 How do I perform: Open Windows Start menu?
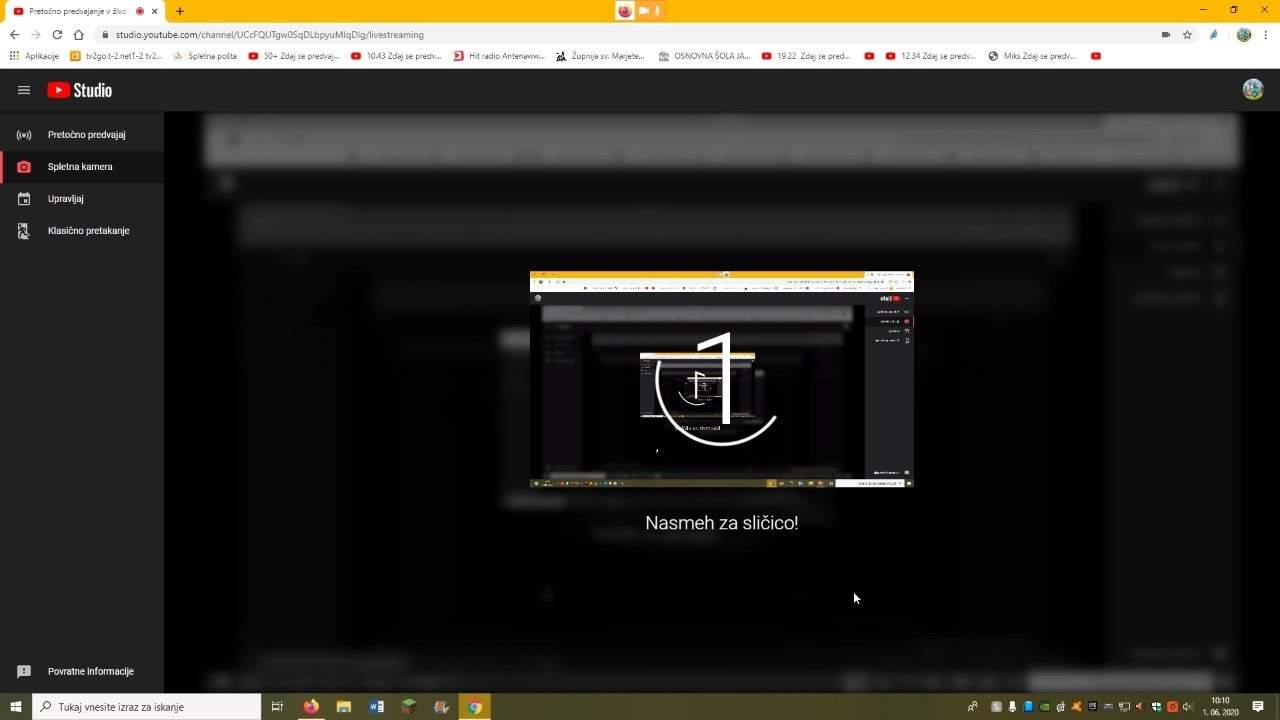(16, 707)
